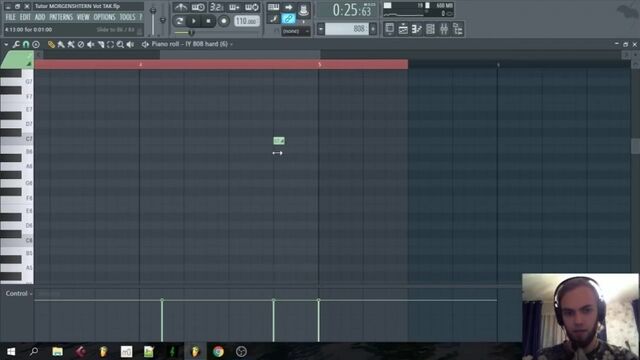Image resolution: width=640 pixels, height=360 pixels.
Task: Select the zoom magnifier tool
Action: (x=120, y=44)
